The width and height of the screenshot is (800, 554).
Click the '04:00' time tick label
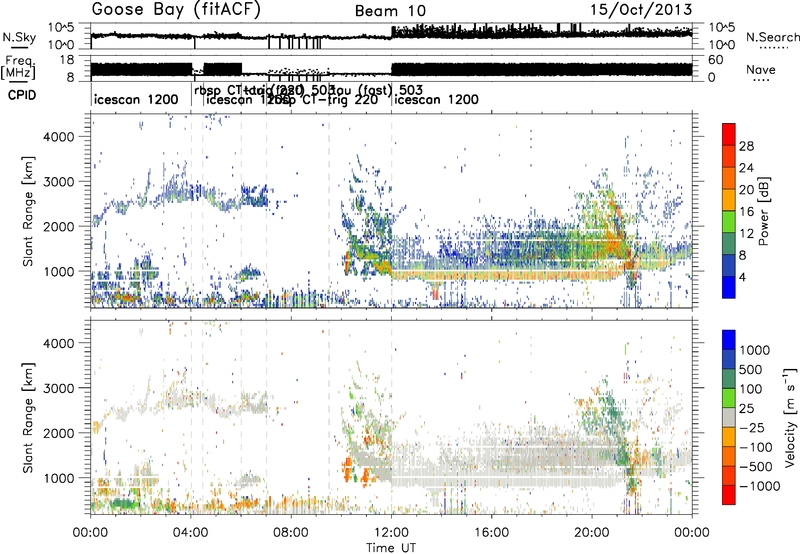(x=191, y=533)
